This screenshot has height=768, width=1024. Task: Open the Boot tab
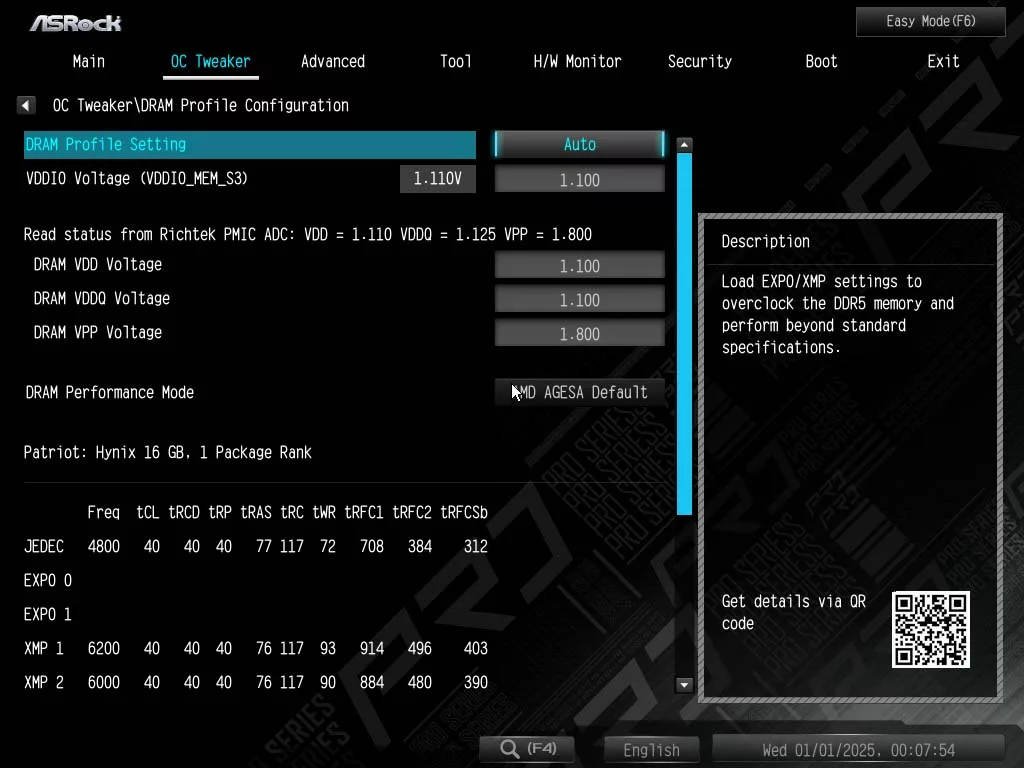point(821,61)
